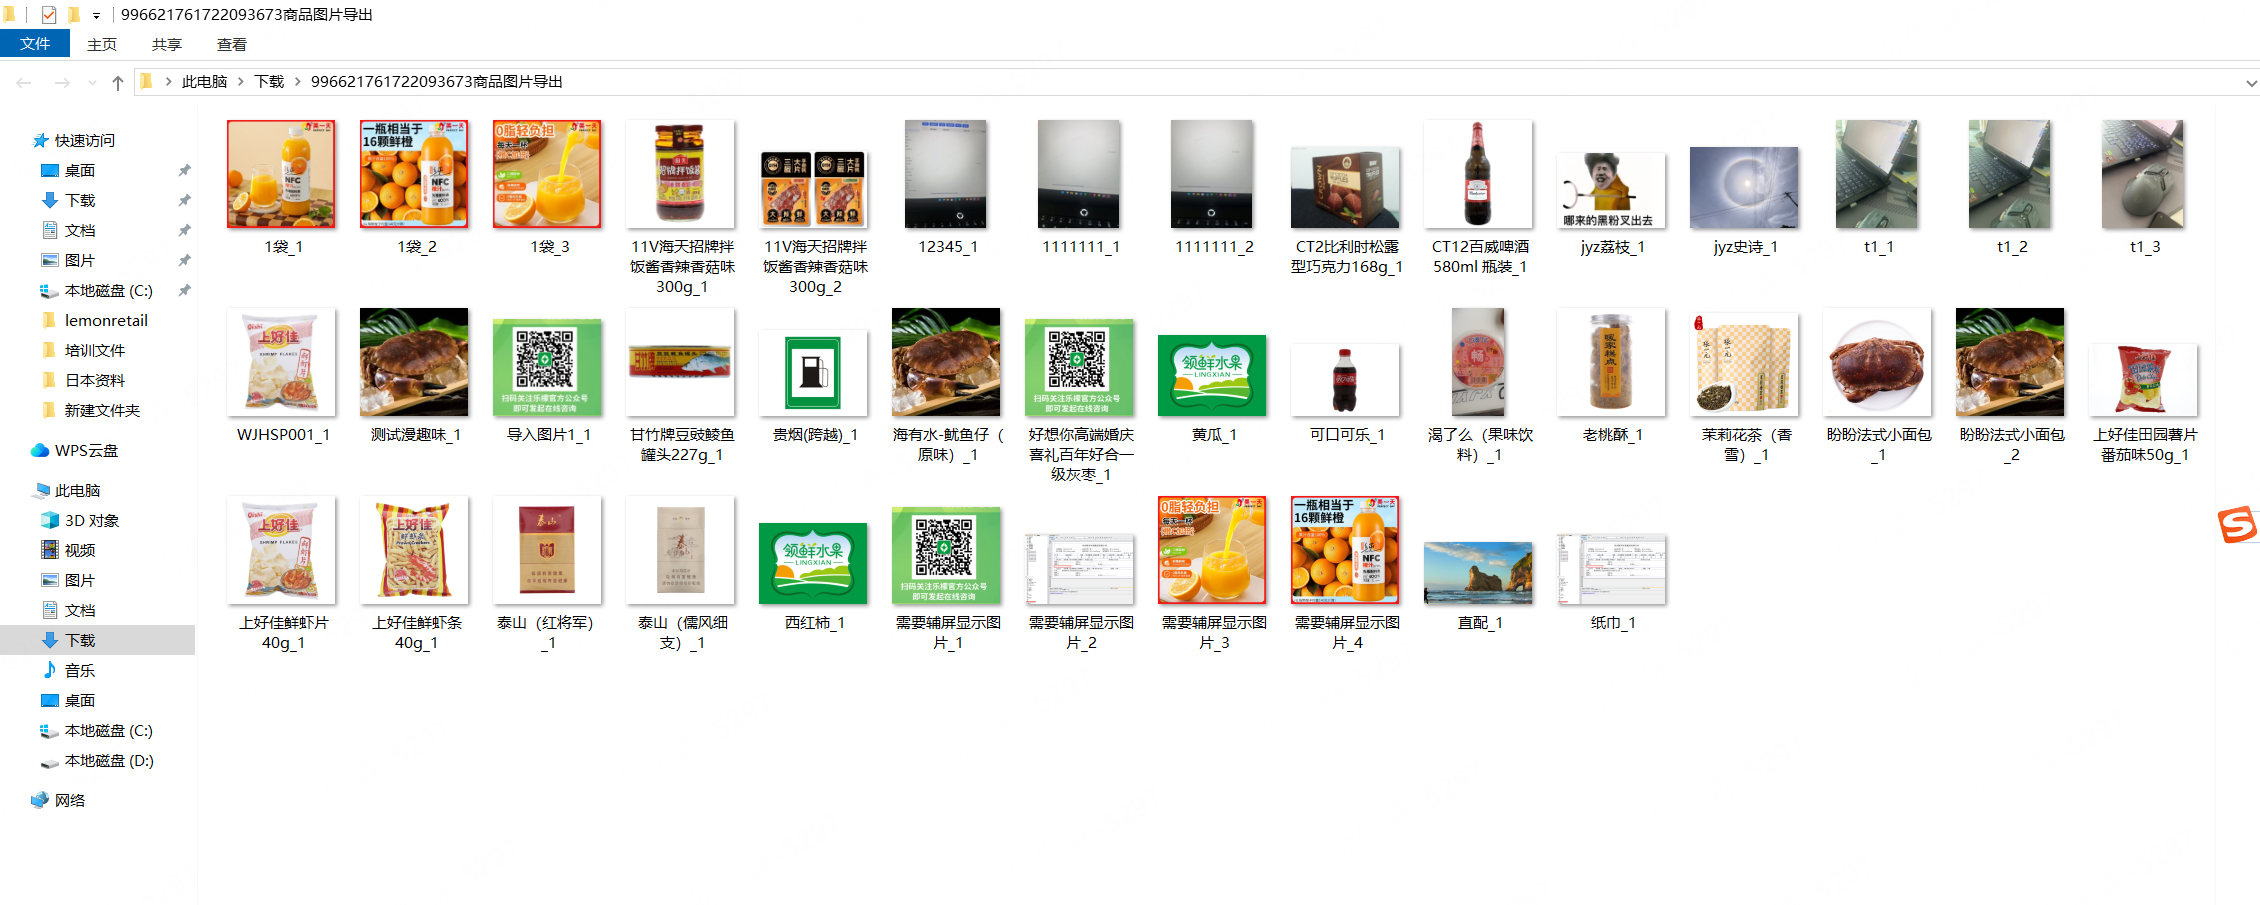Select the WJHSP001_1 snack thumbnail
This screenshot has height=905, width=2260.
pos(281,362)
